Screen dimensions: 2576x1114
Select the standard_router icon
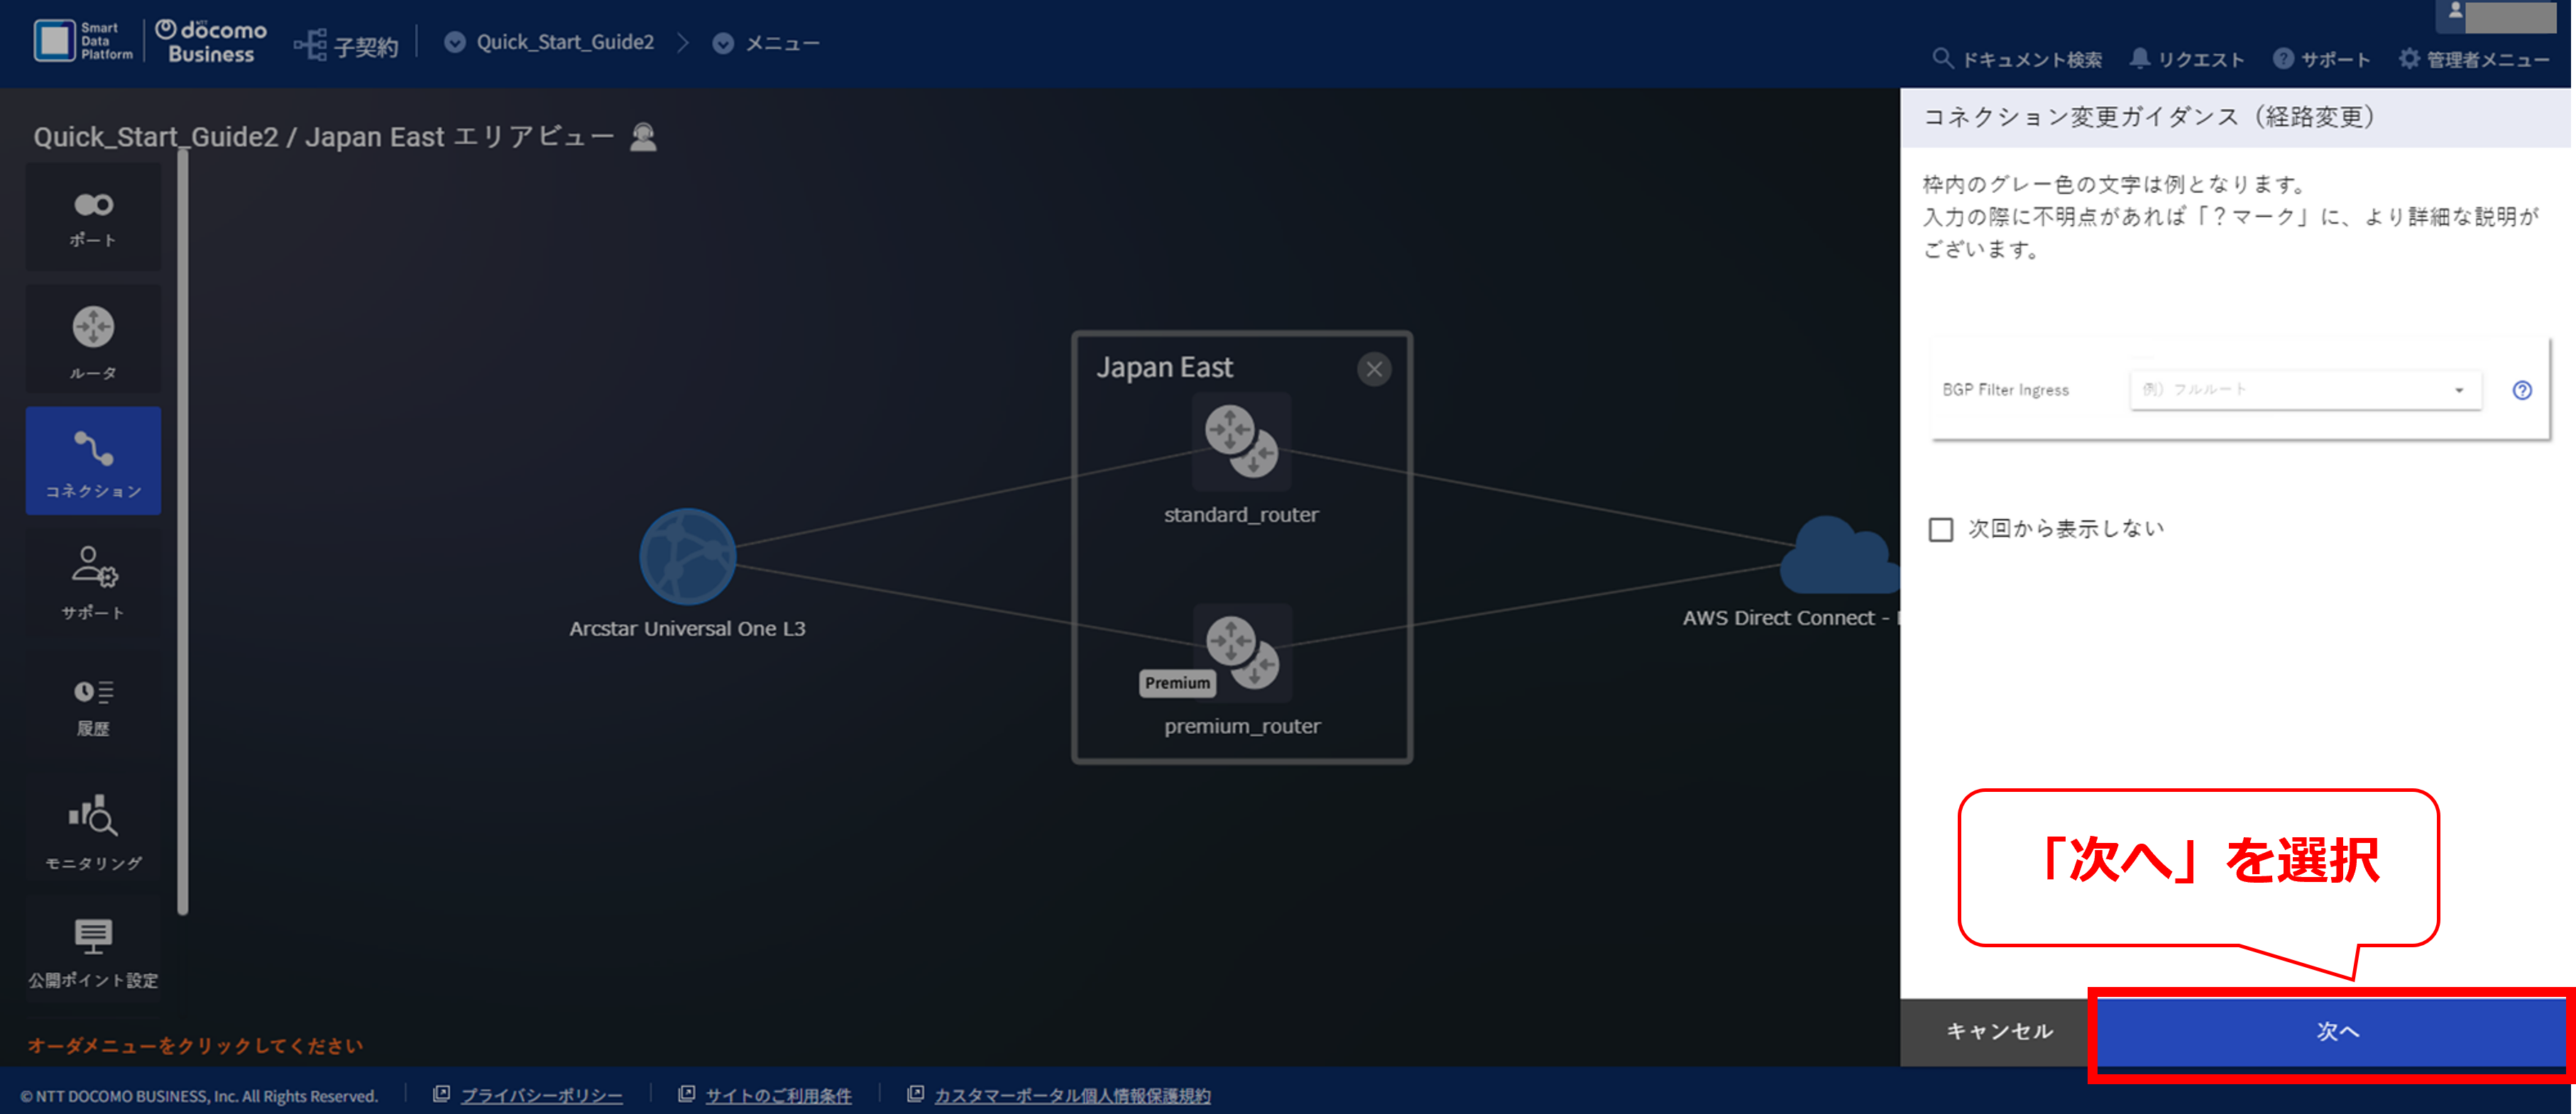pyautogui.click(x=1241, y=442)
